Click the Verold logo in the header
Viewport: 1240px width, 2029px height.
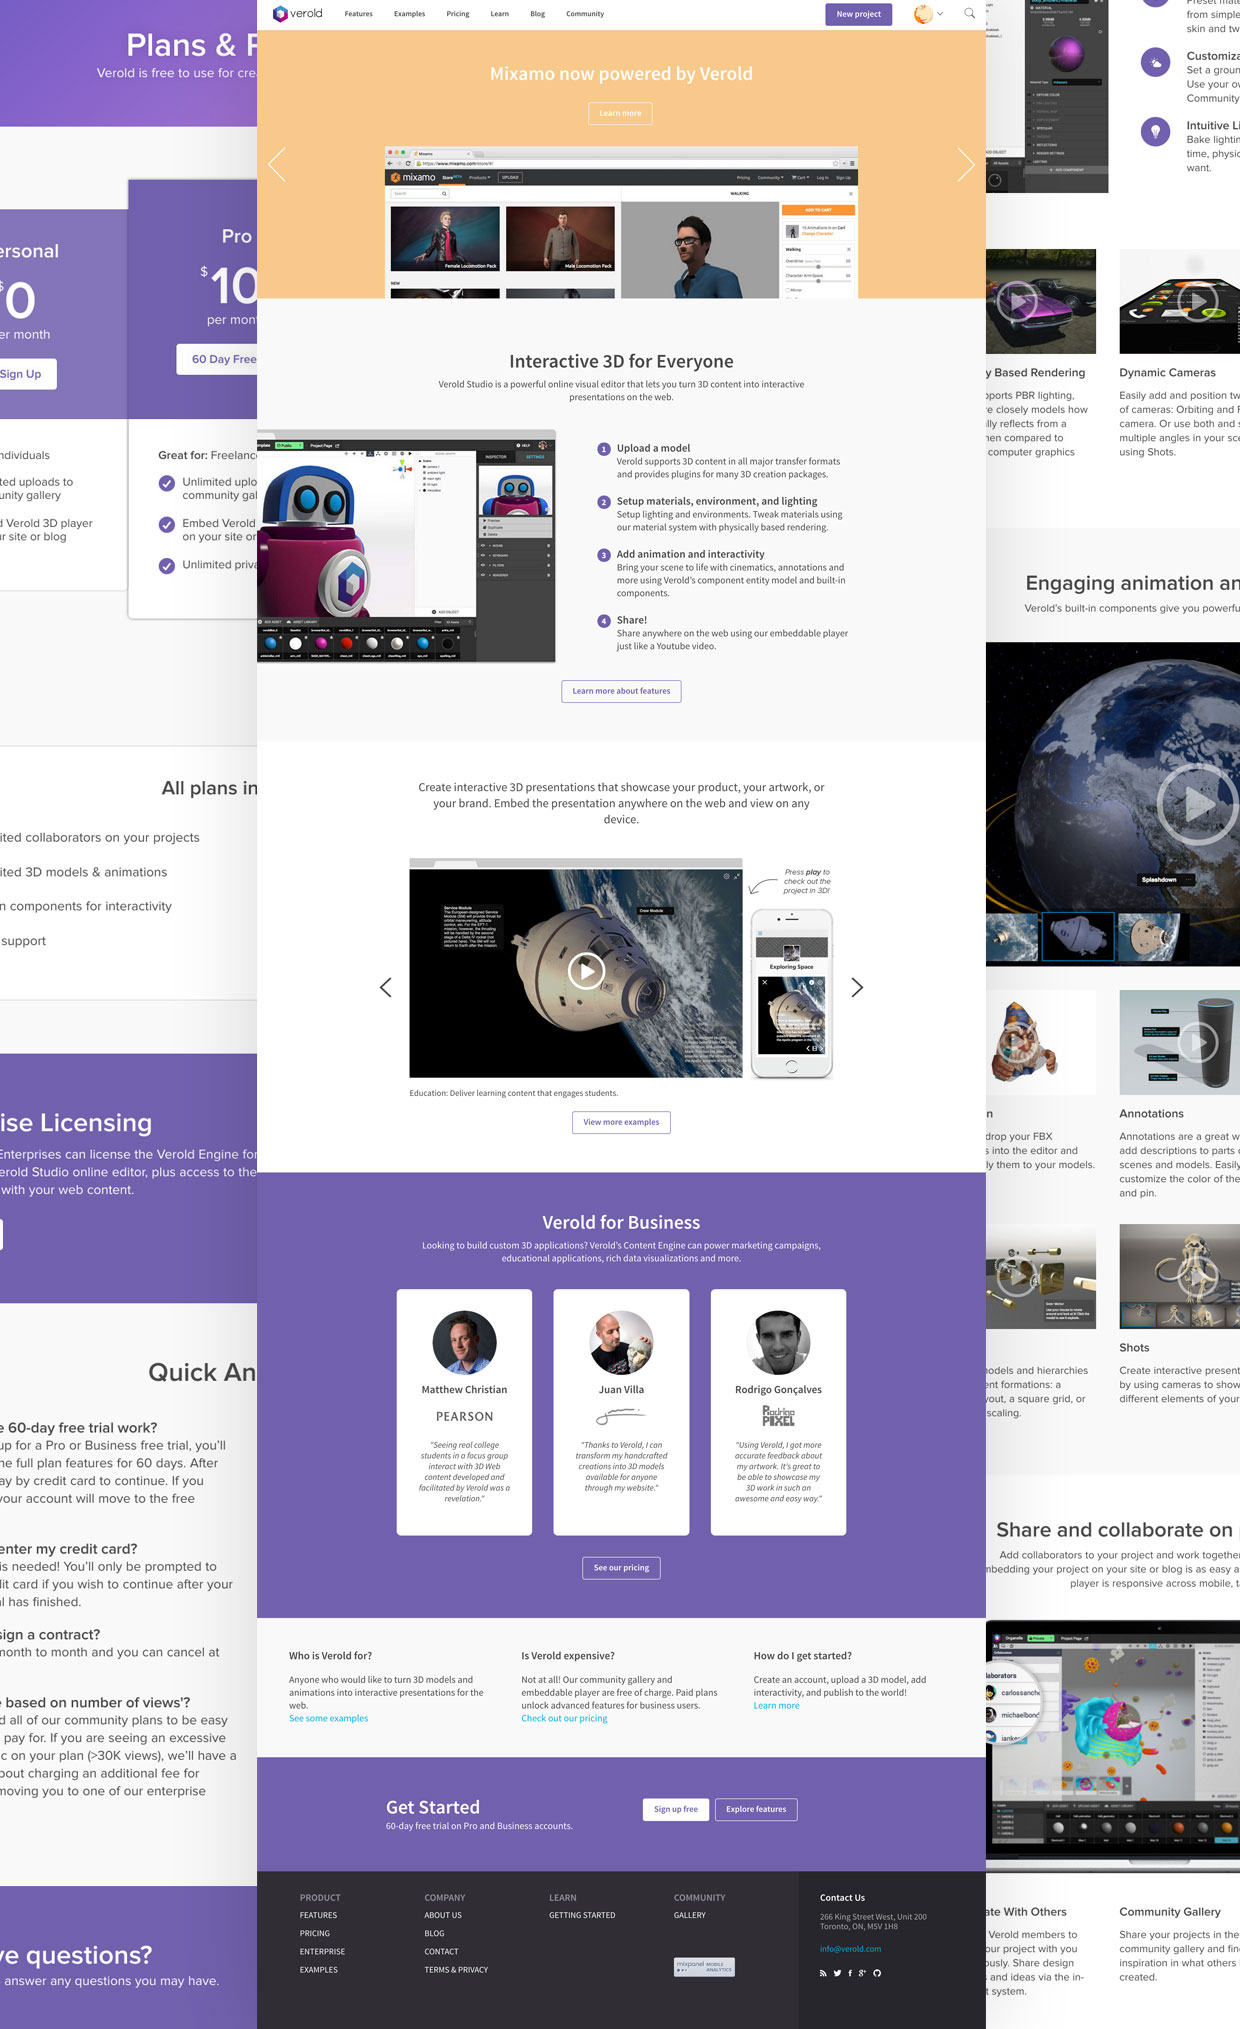tap(298, 14)
